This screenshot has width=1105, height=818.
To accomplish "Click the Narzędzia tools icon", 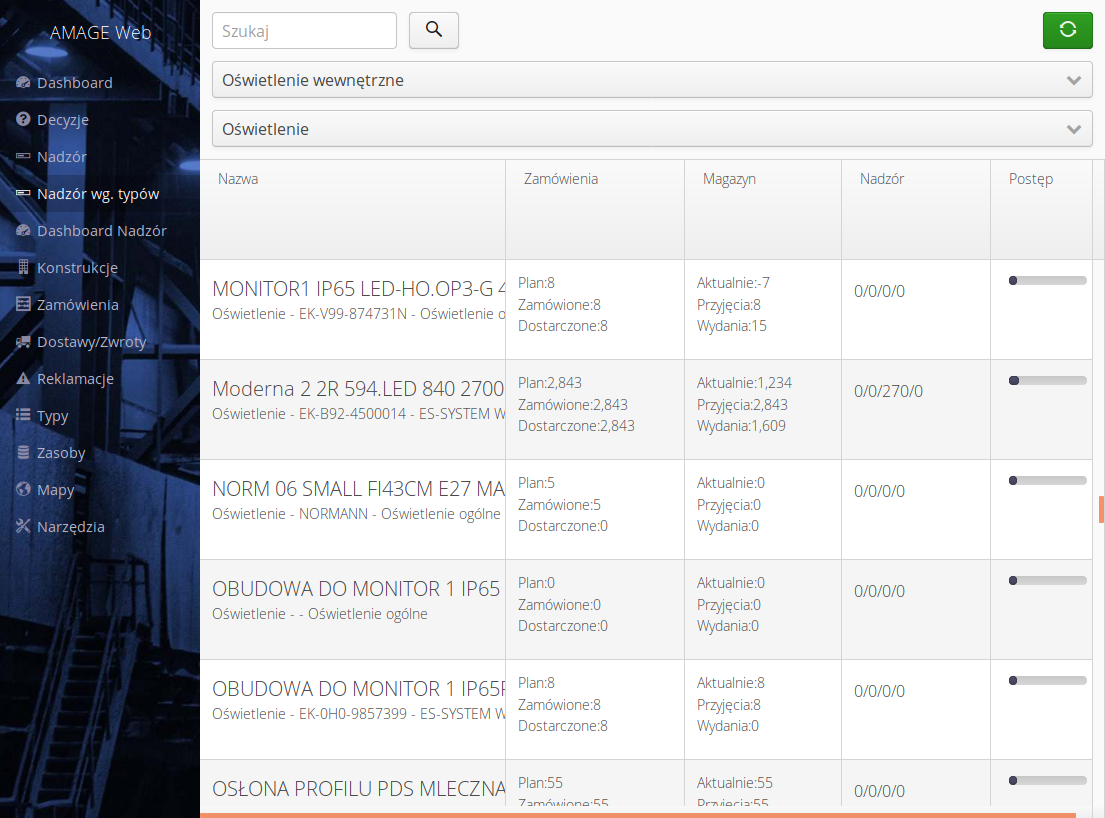I will [x=24, y=526].
